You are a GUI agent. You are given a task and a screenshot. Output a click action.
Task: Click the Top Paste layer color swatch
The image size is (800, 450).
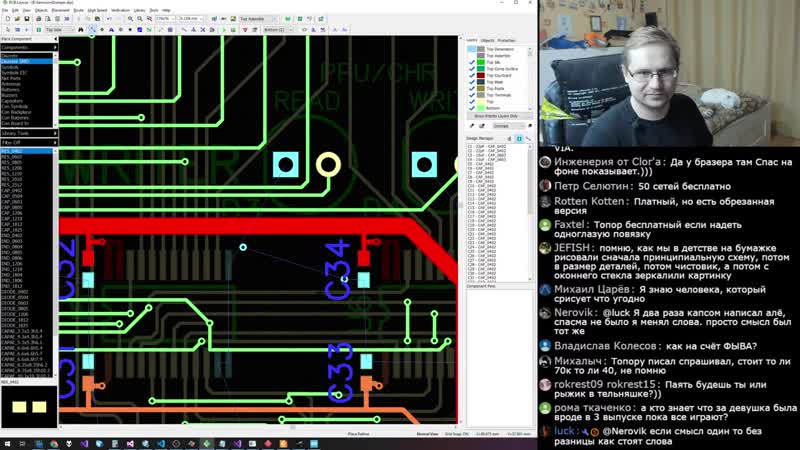click(x=480, y=88)
